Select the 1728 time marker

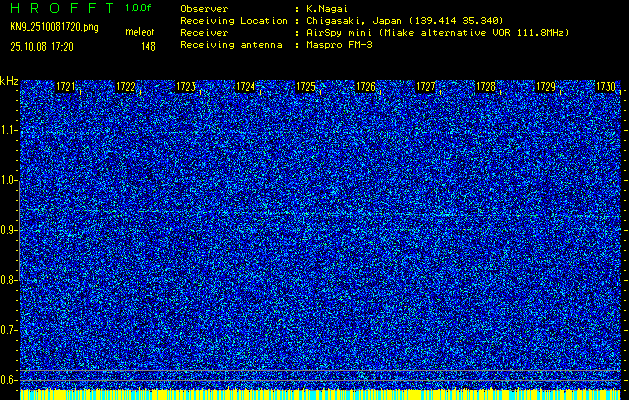486,88
